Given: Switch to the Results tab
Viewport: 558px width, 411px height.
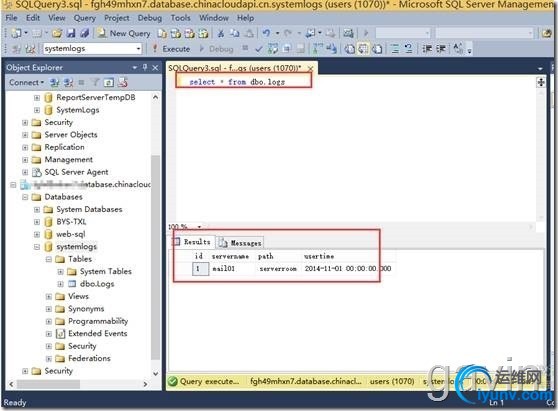Looking at the screenshot, I should click(193, 242).
